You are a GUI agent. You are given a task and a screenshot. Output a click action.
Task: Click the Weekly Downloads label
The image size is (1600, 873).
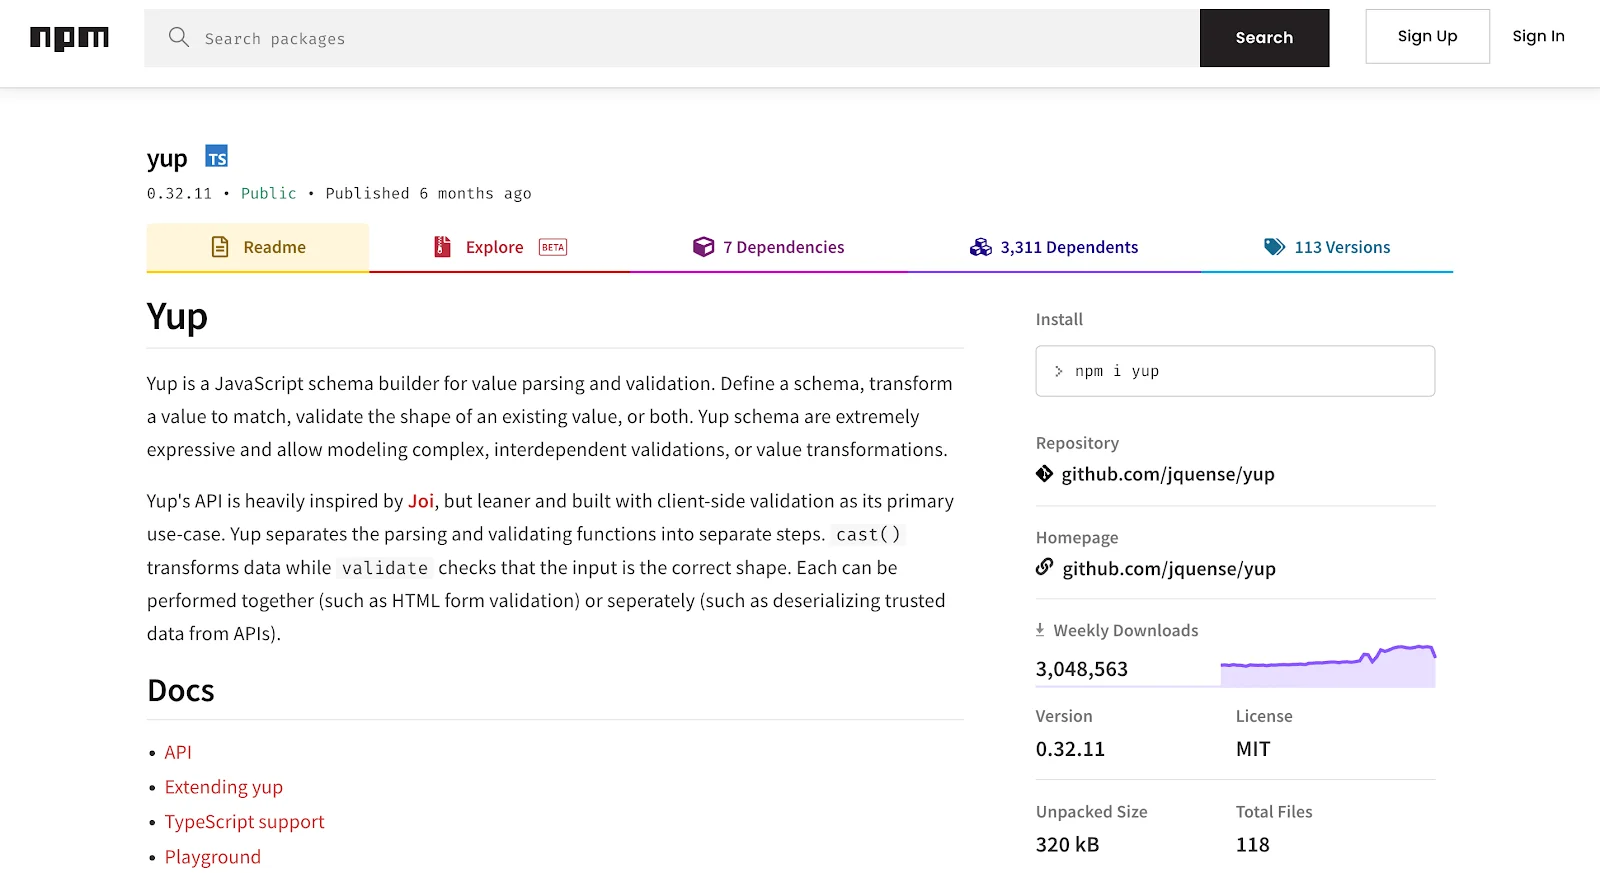(x=1126, y=630)
